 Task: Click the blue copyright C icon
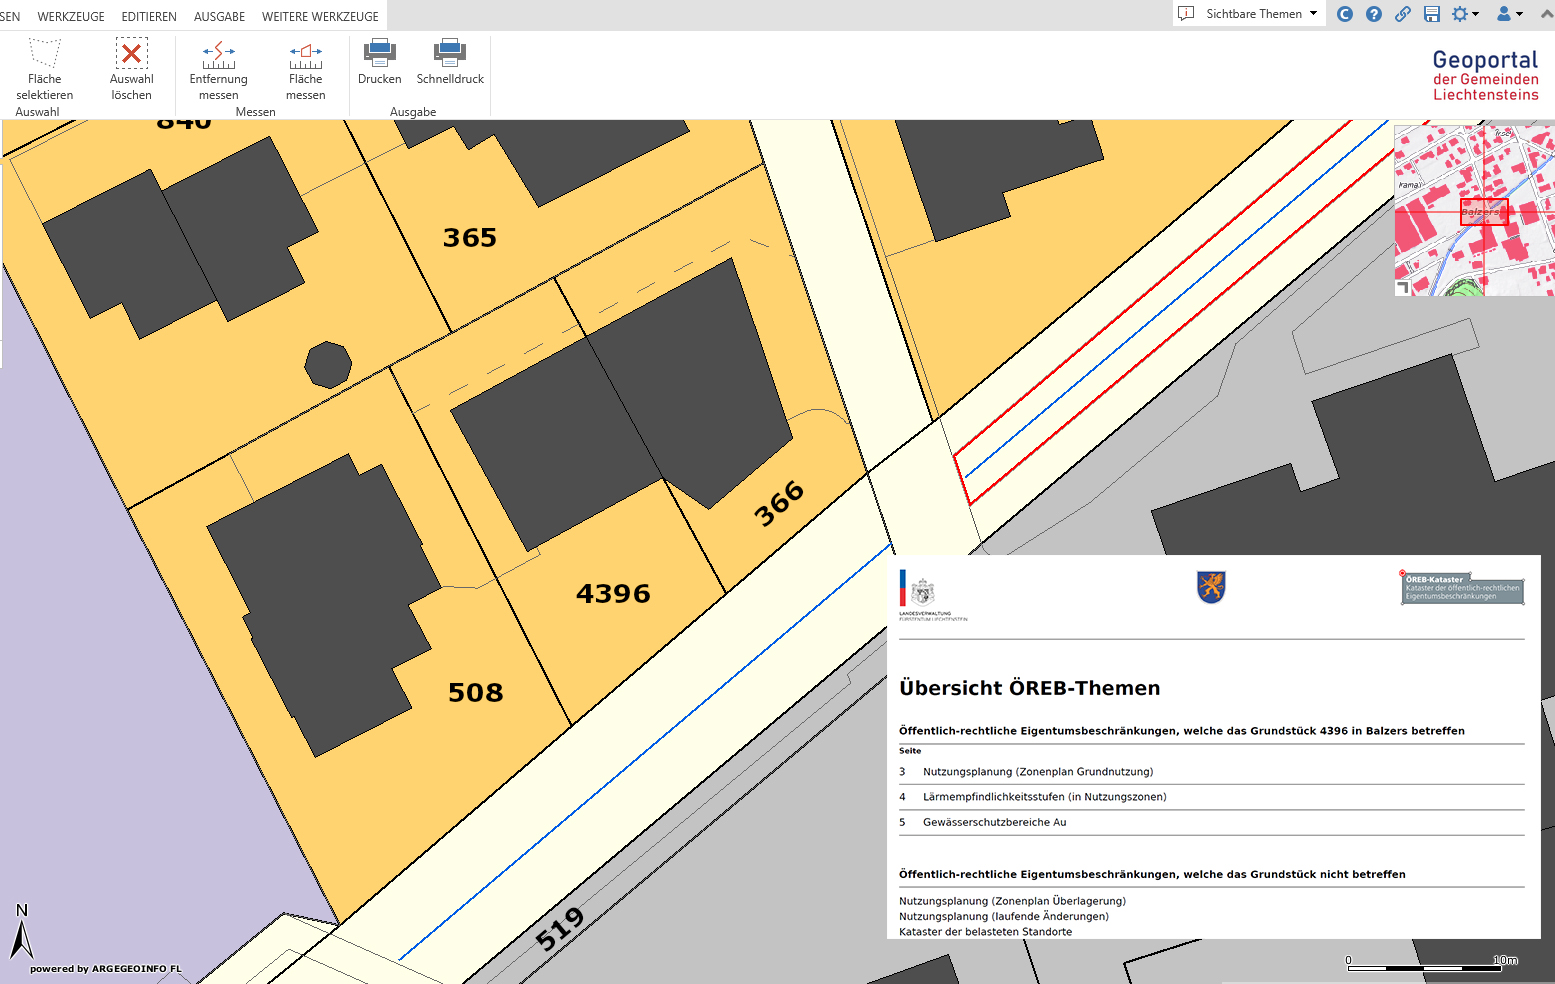1345,14
